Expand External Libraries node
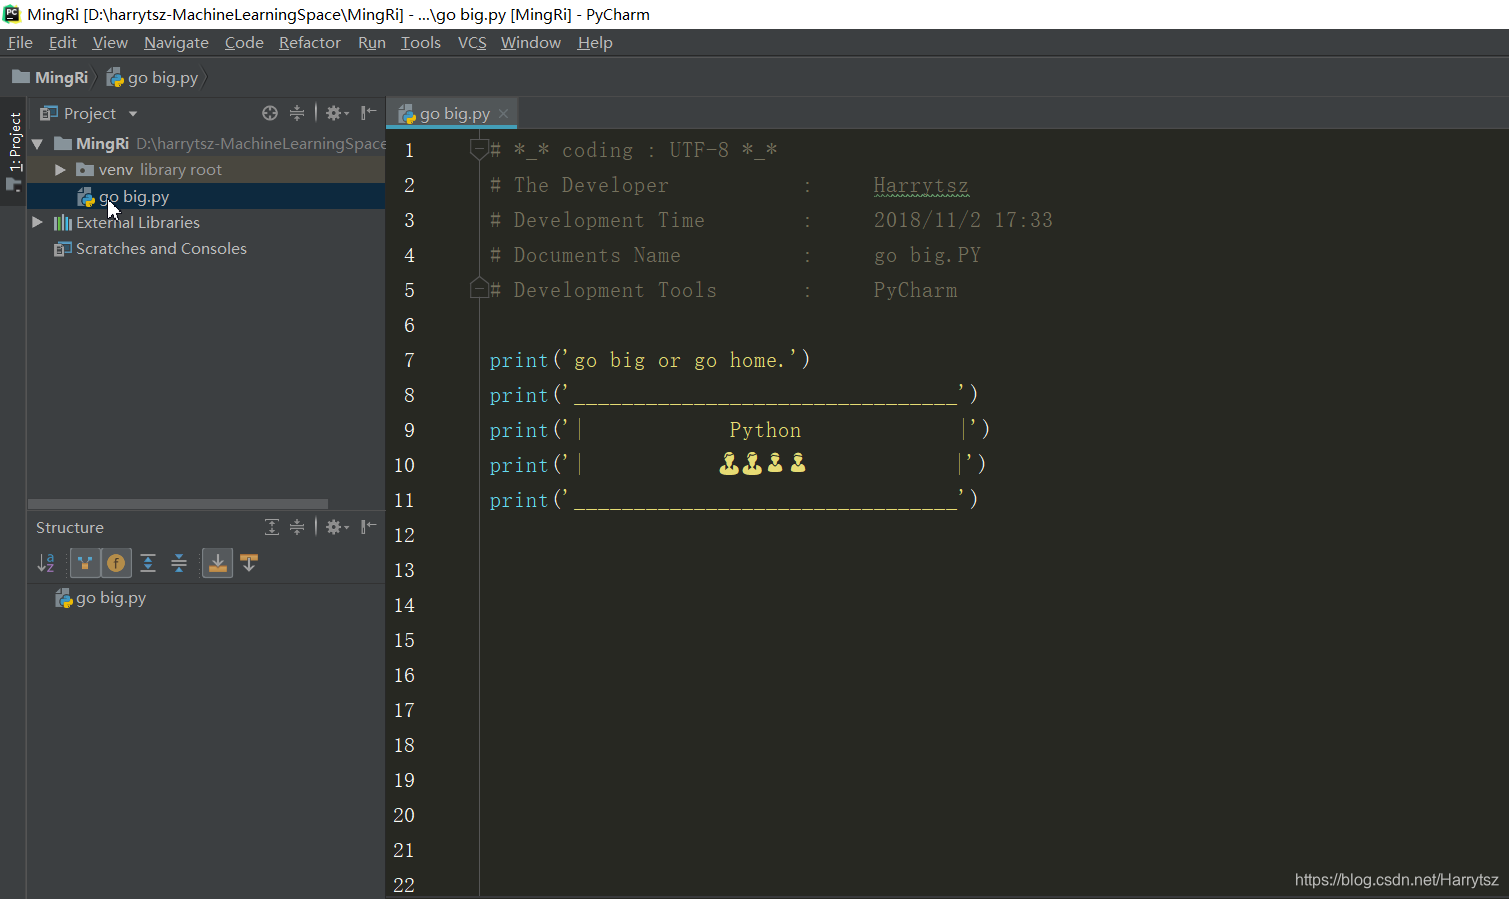 [x=37, y=222]
